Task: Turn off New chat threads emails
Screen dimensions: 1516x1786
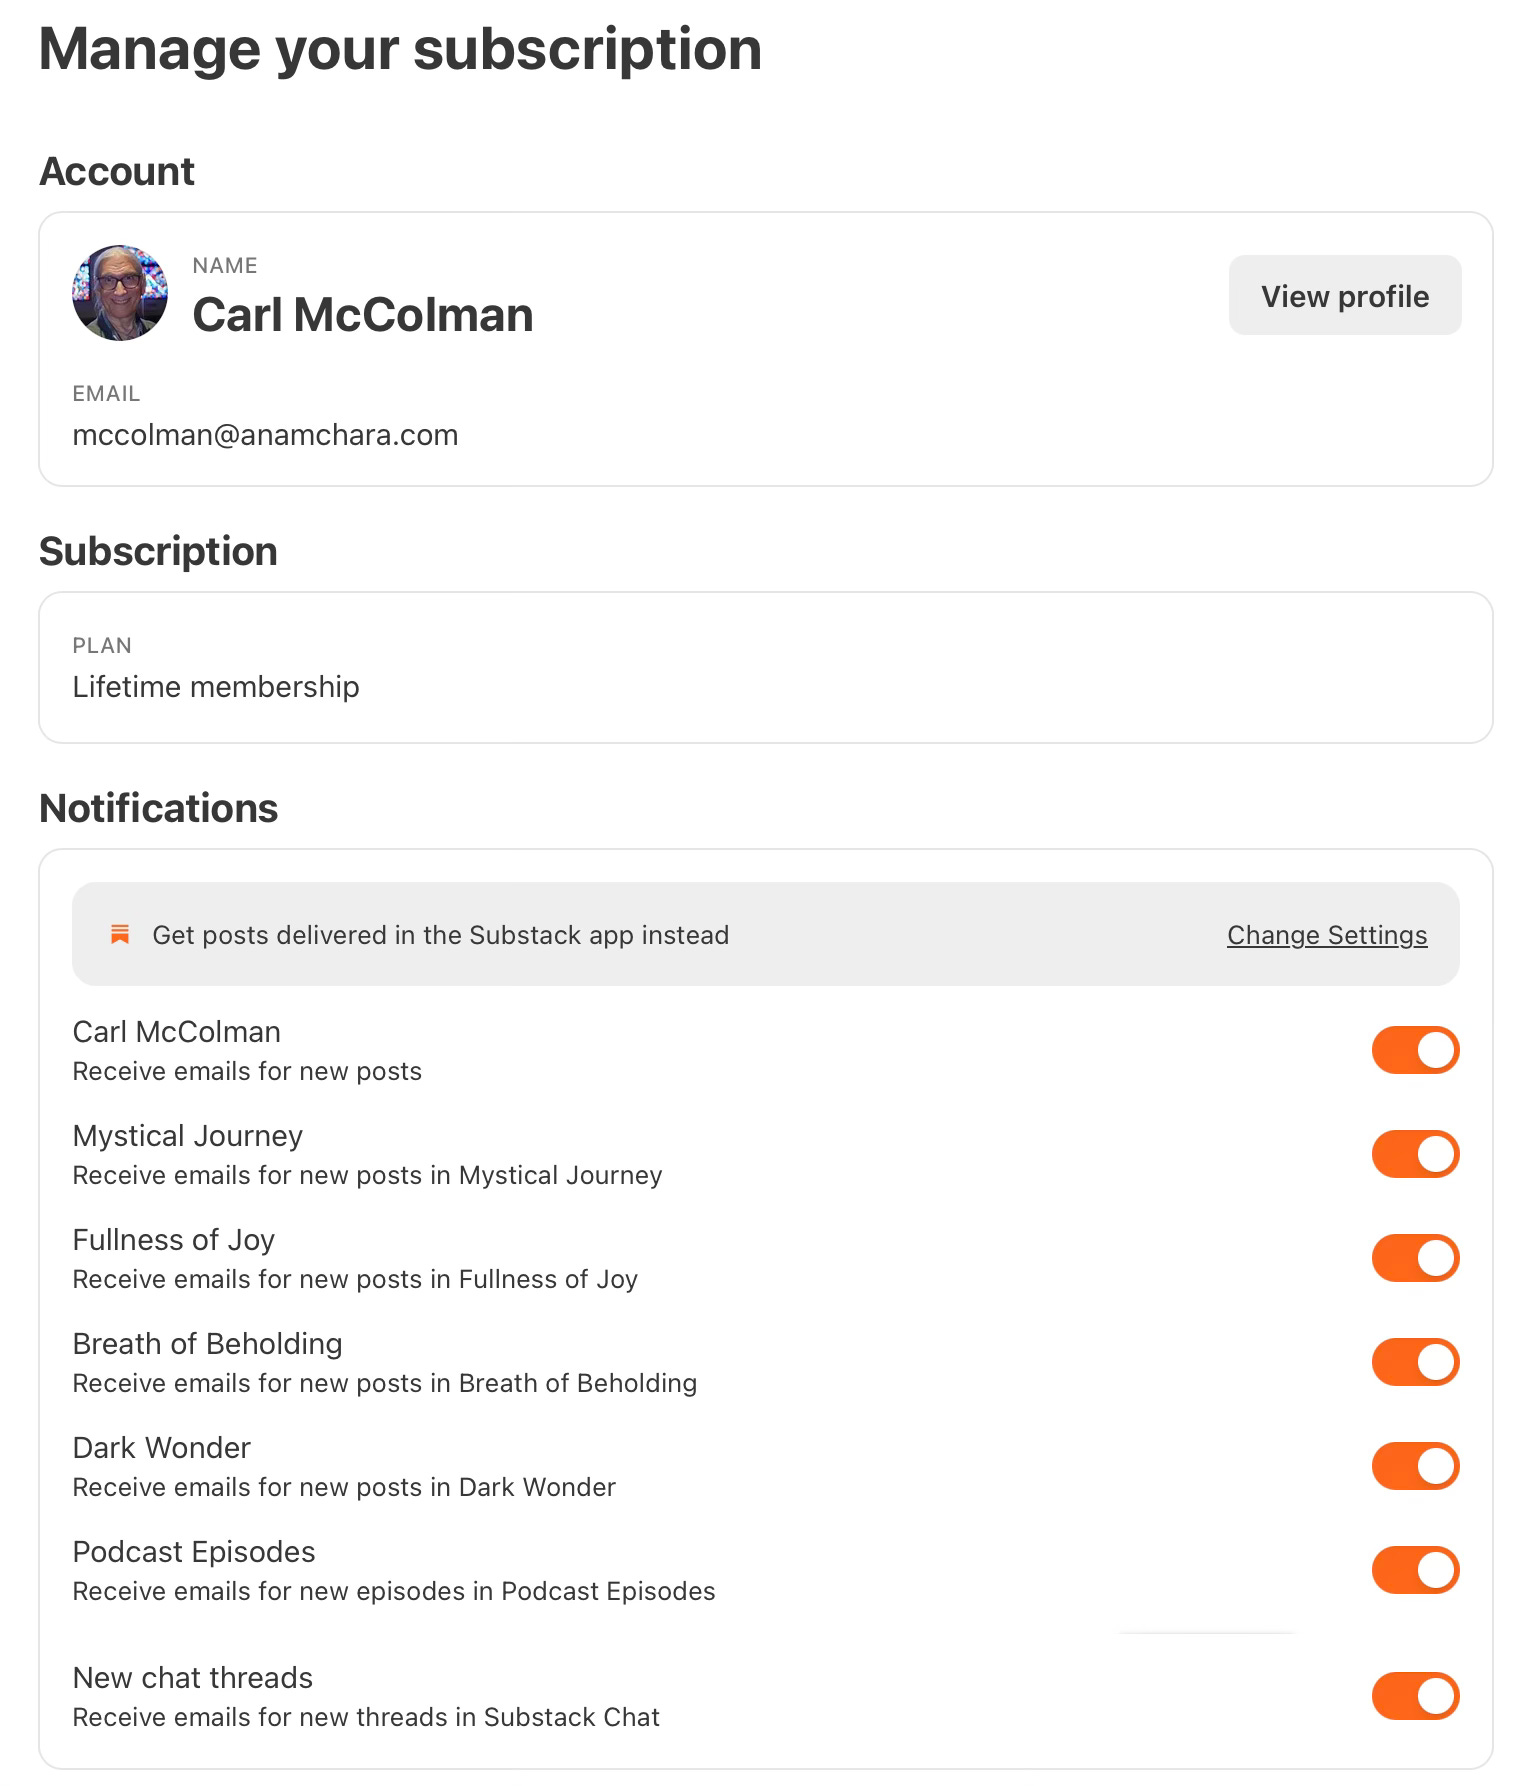Action: pyautogui.click(x=1415, y=1696)
